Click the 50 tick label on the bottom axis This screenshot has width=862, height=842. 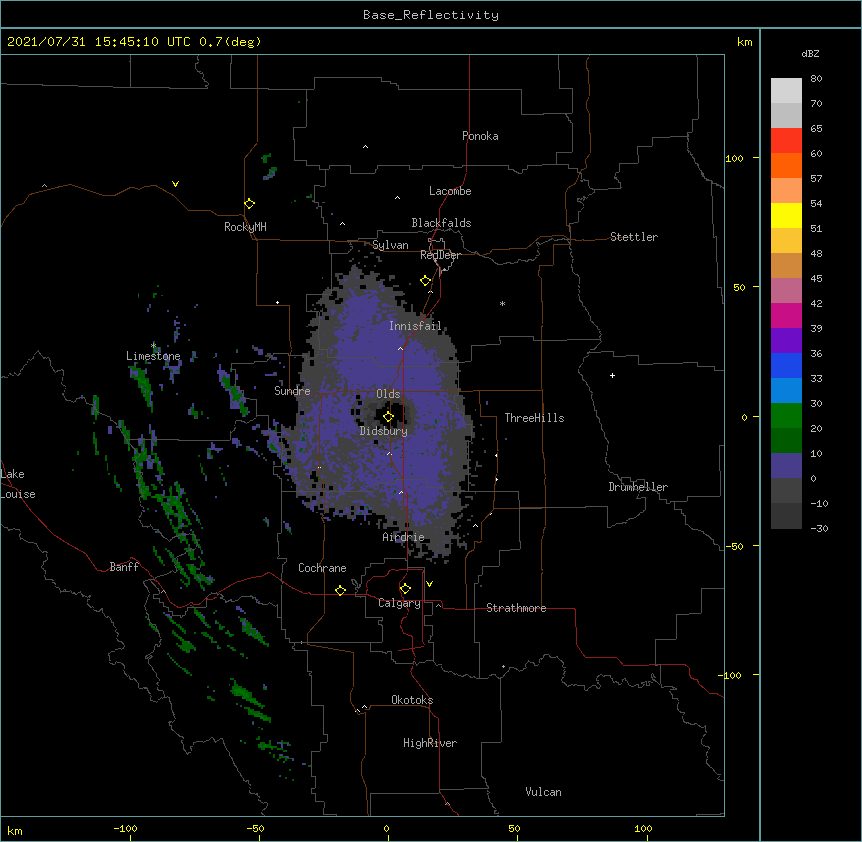pos(514,828)
